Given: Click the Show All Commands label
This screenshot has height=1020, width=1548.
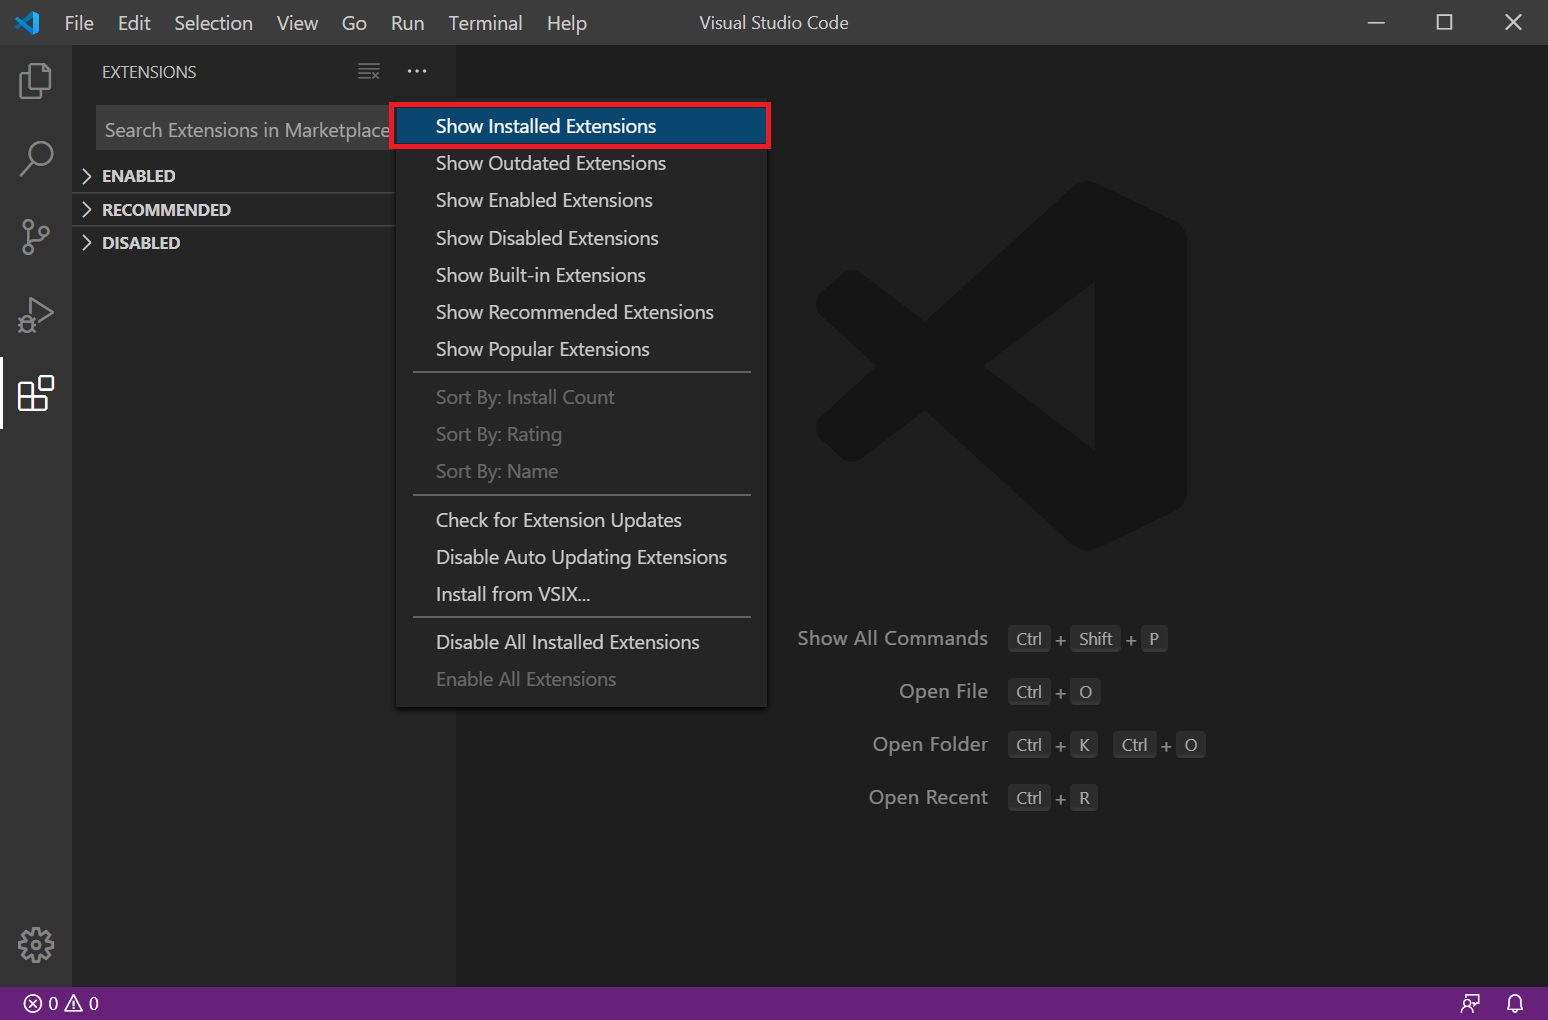Looking at the screenshot, I should click(x=892, y=638).
